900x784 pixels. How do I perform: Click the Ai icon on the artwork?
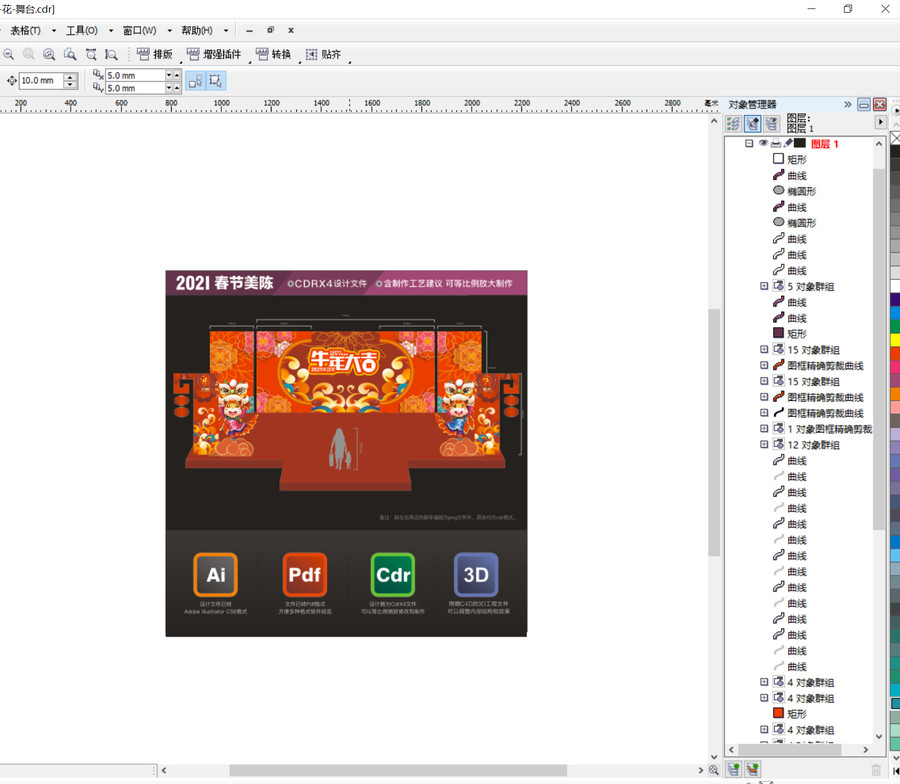(216, 575)
